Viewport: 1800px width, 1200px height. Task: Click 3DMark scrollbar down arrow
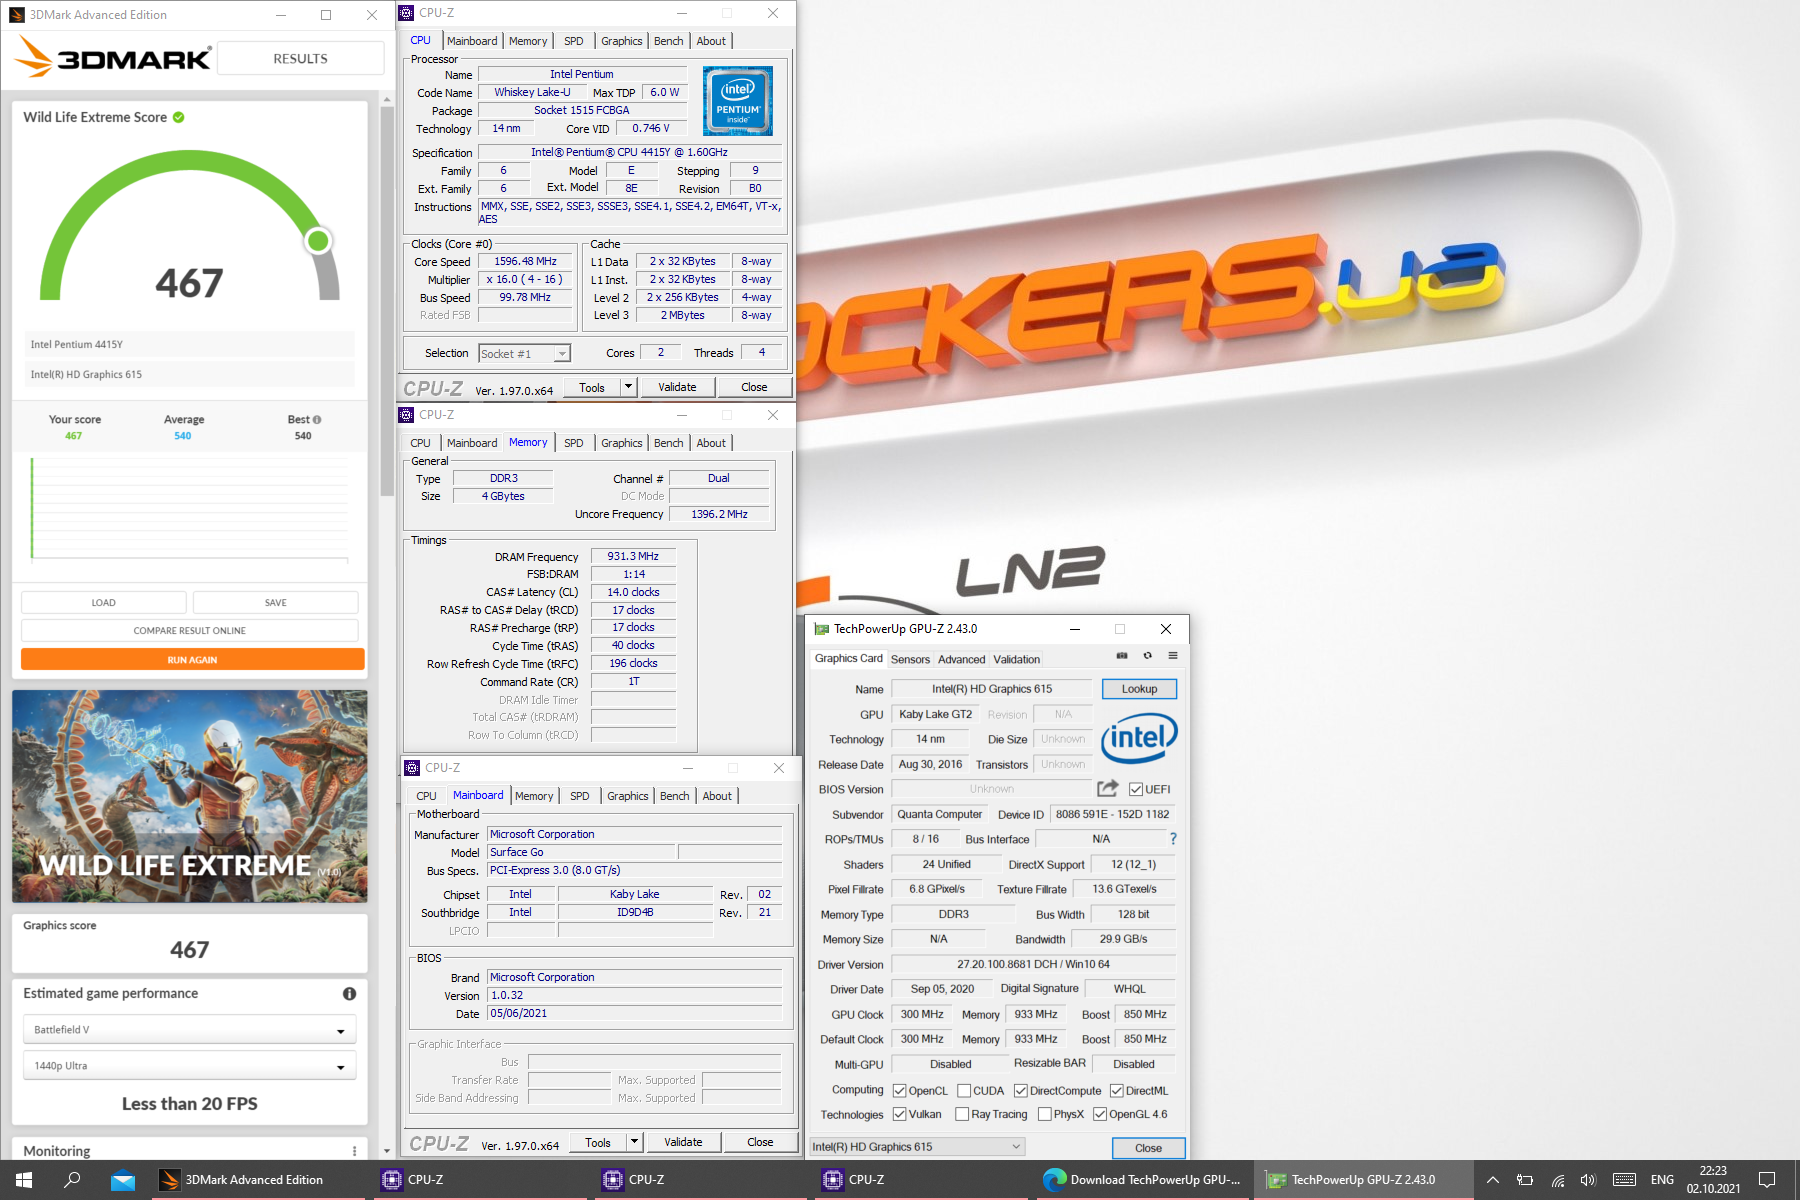(387, 1152)
